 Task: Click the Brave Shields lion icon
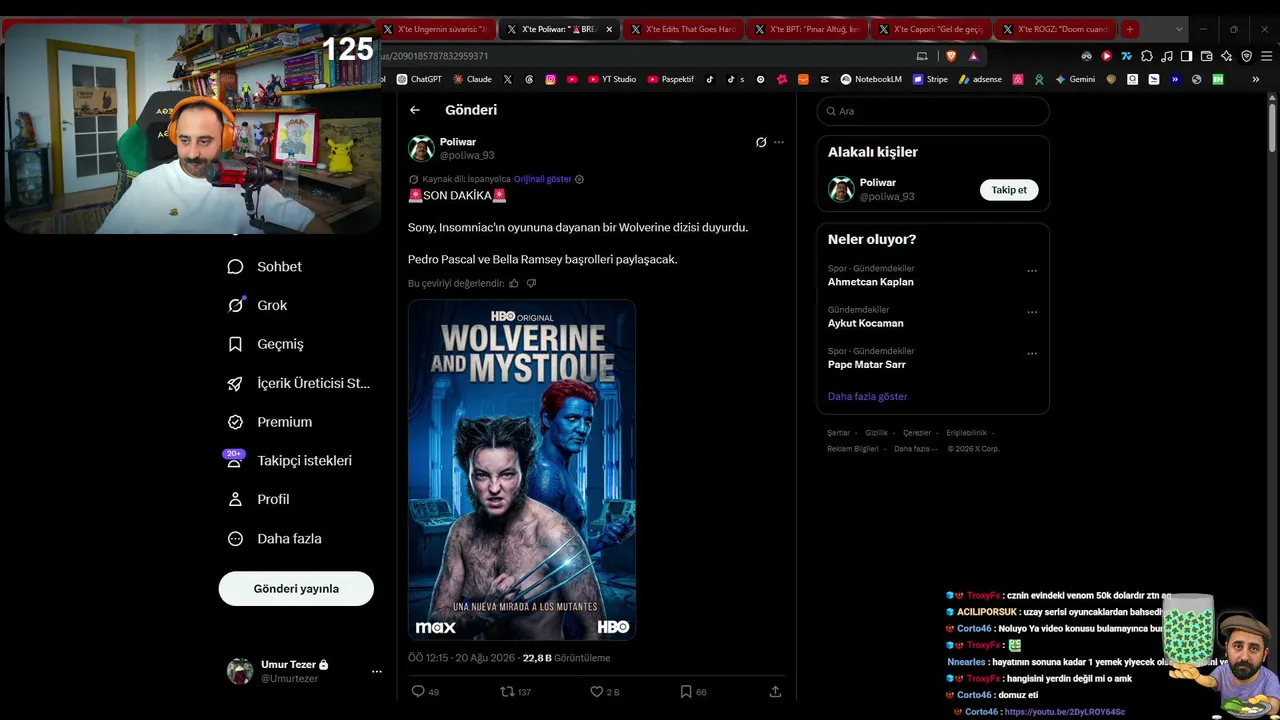pyautogui.click(x=951, y=56)
